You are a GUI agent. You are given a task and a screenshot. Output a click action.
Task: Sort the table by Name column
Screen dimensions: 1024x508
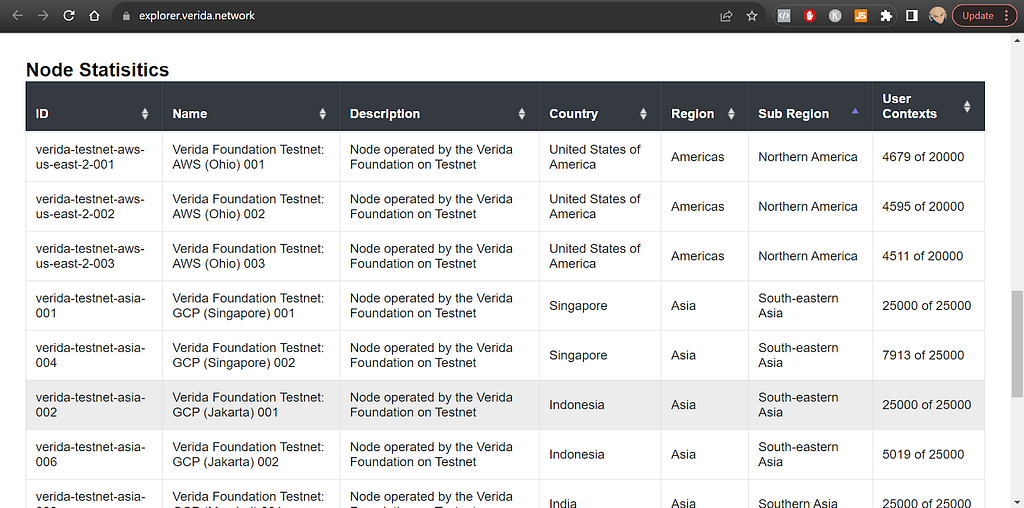[x=322, y=114]
